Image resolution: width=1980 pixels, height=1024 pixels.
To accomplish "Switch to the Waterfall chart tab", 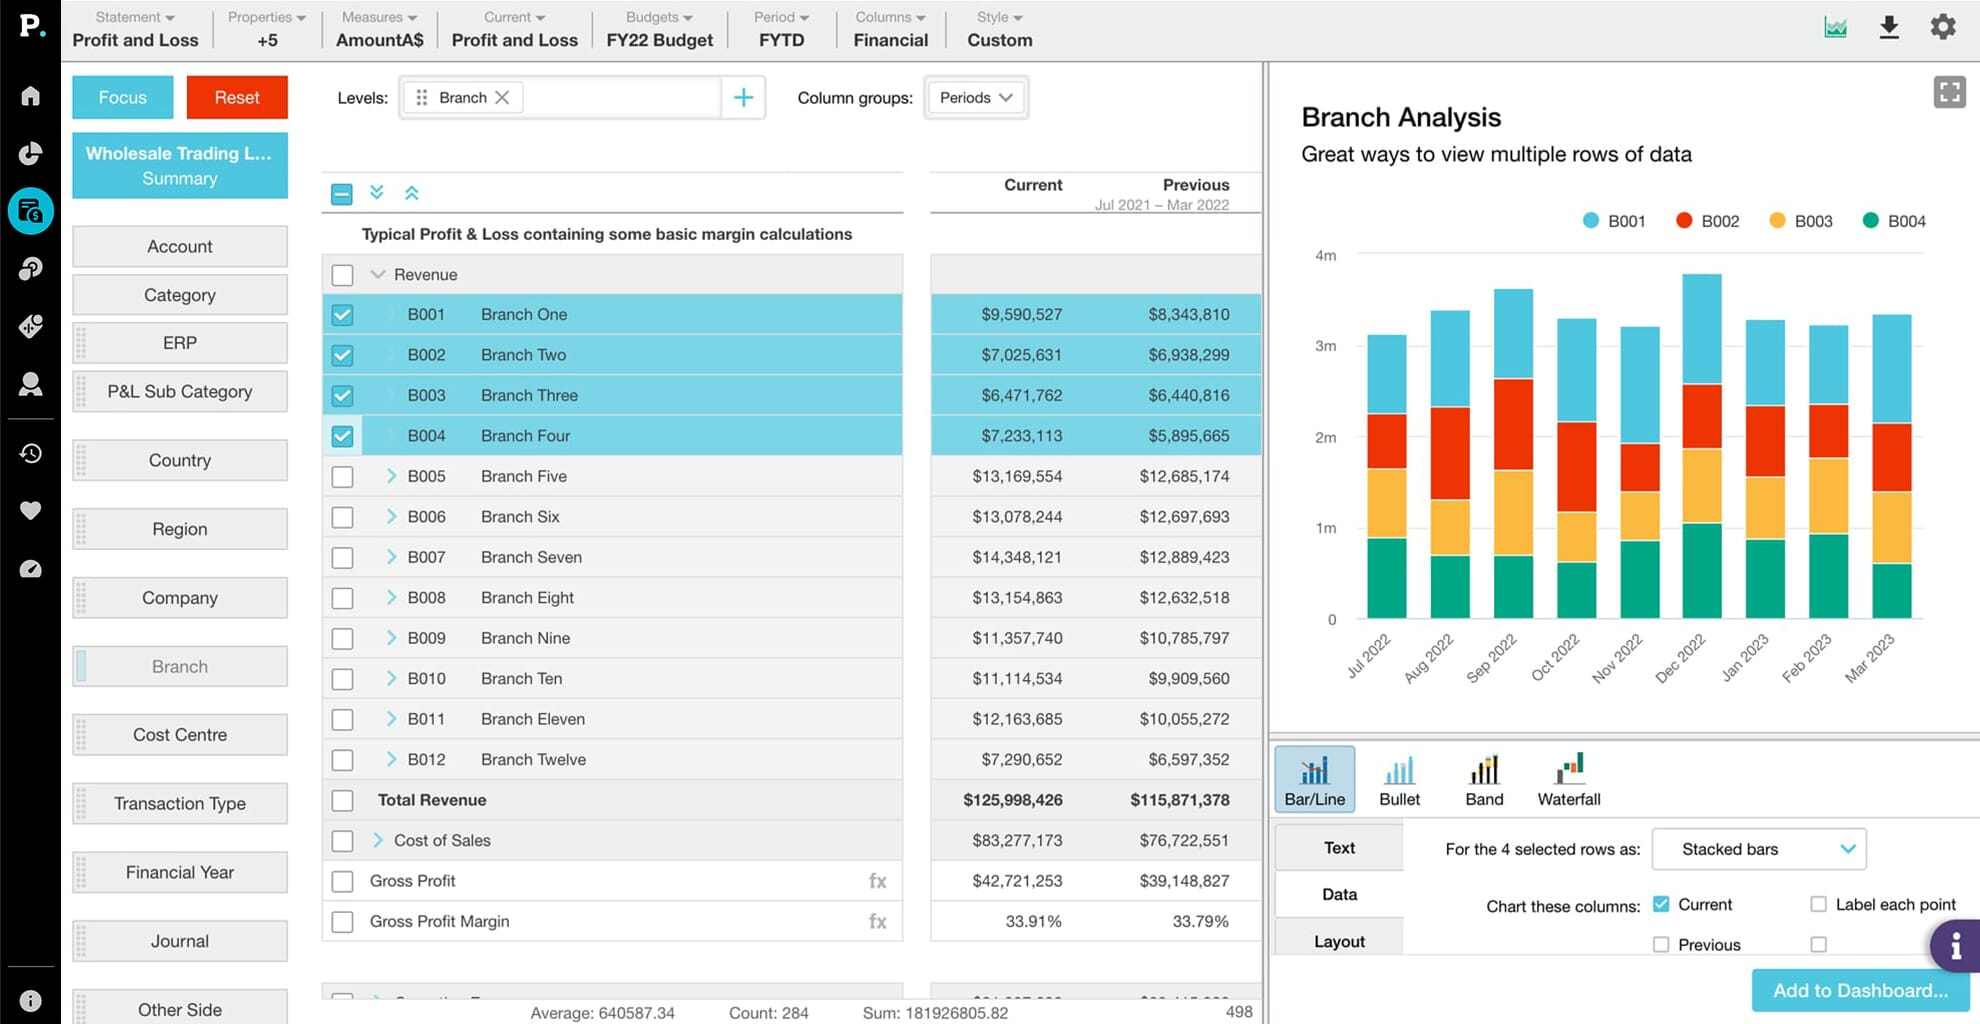I will [1568, 780].
